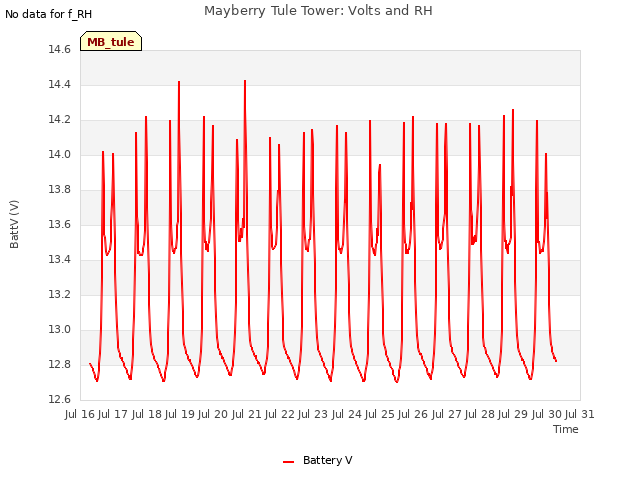
Task: Click the "No data for f_RH" message
Action: (49, 14)
